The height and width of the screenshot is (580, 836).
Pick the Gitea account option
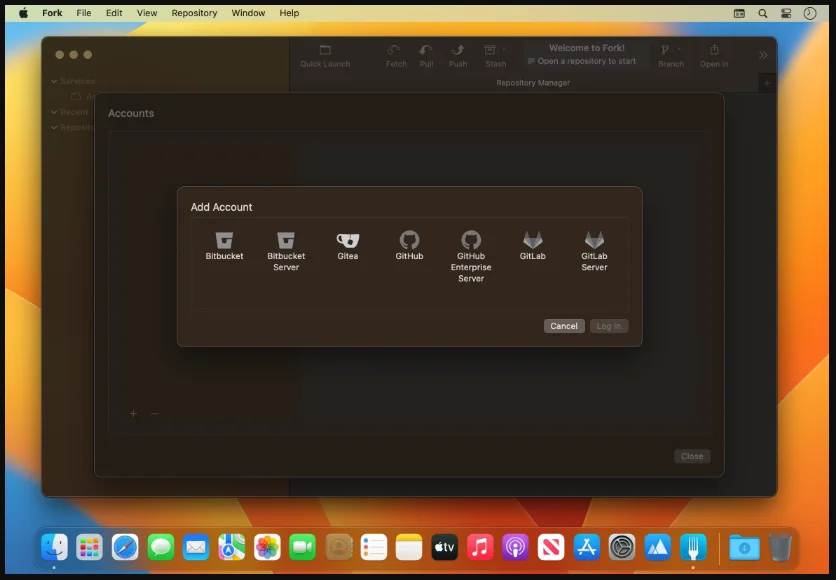(x=348, y=246)
